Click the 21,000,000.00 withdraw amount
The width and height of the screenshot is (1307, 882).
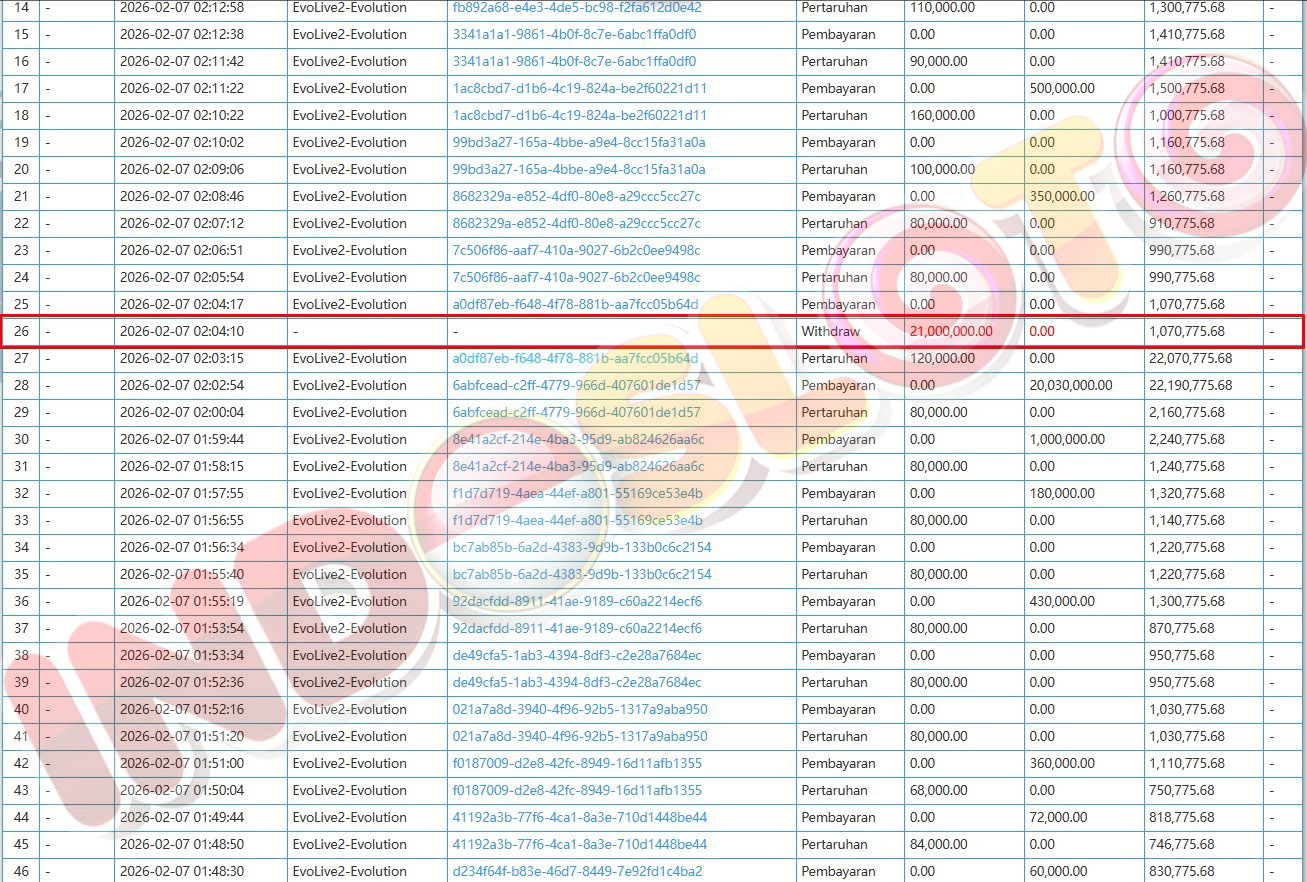point(951,331)
